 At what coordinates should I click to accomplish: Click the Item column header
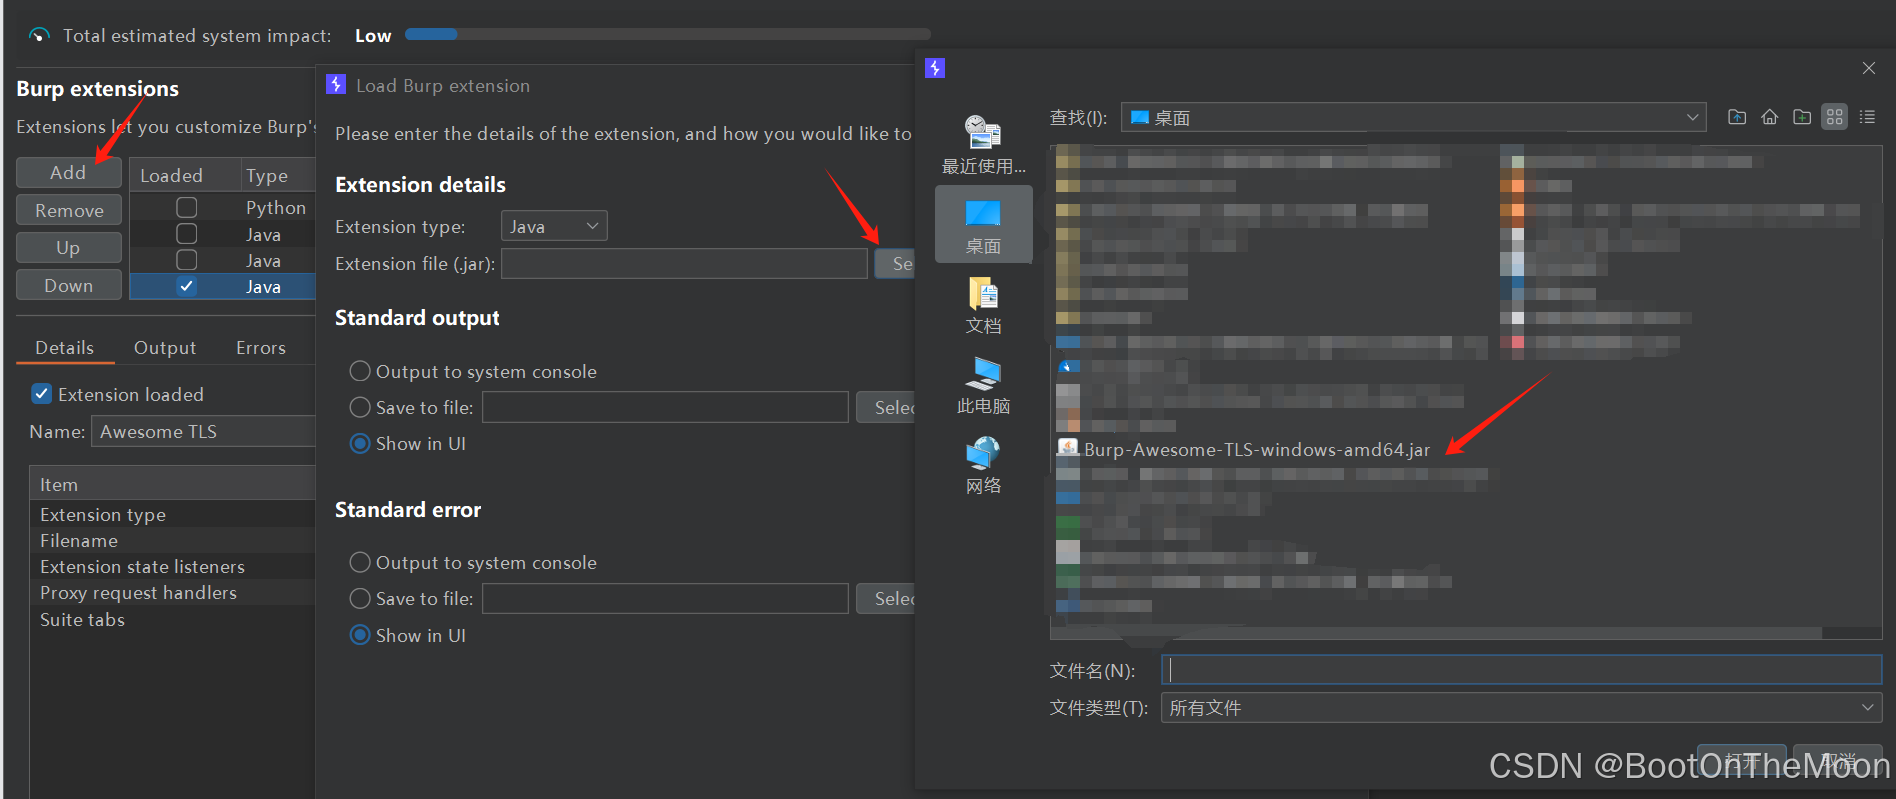click(172, 484)
